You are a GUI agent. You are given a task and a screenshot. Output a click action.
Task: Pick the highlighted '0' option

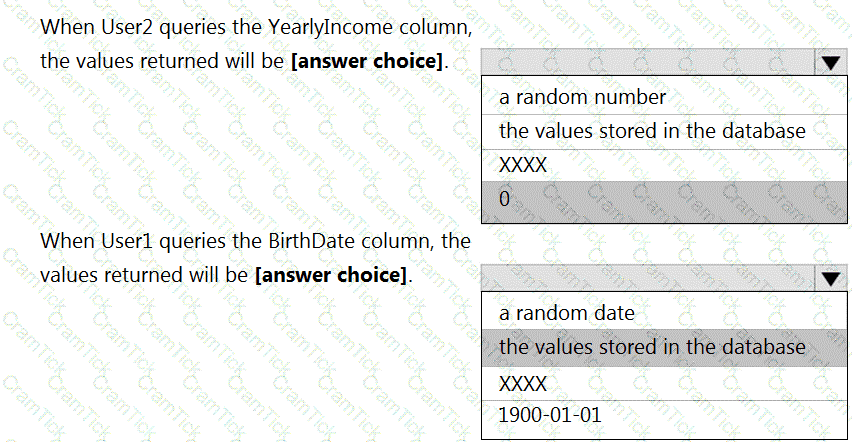click(664, 200)
